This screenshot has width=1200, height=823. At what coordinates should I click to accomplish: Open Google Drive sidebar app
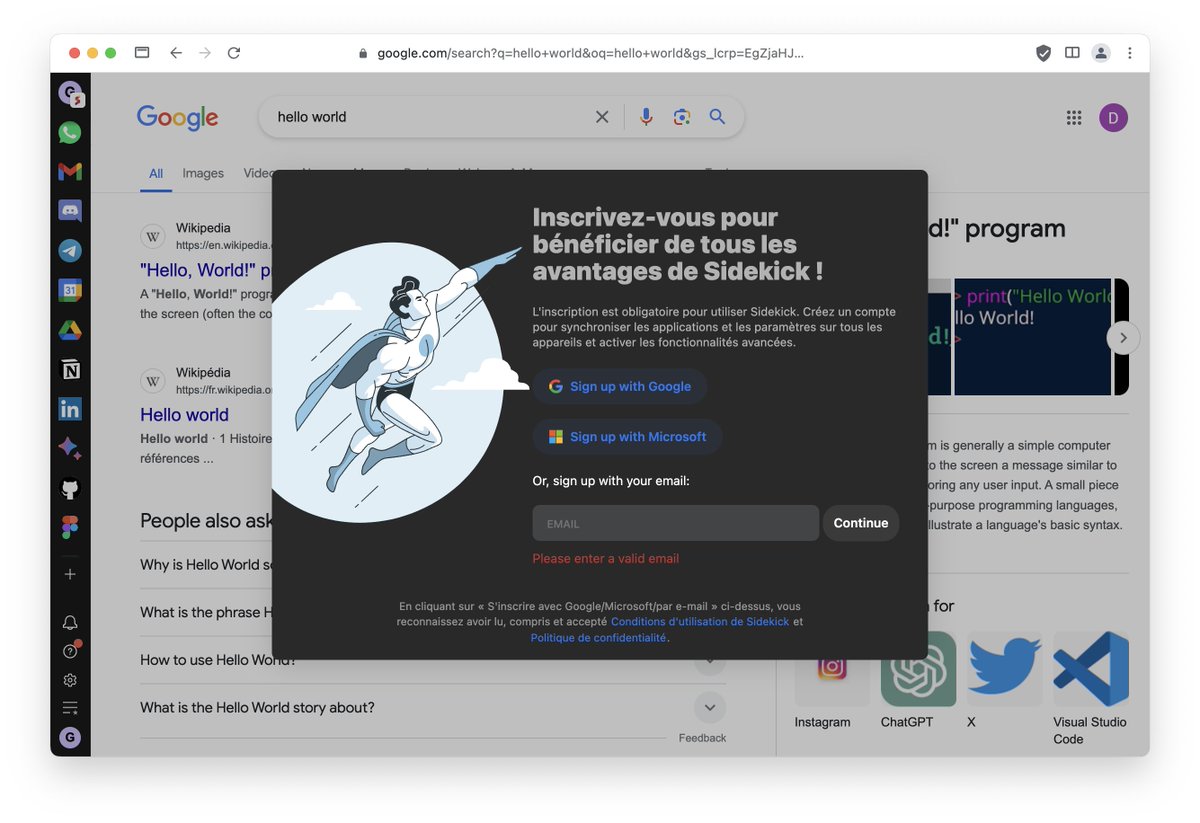pyautogui.click(x=69, y=330)
